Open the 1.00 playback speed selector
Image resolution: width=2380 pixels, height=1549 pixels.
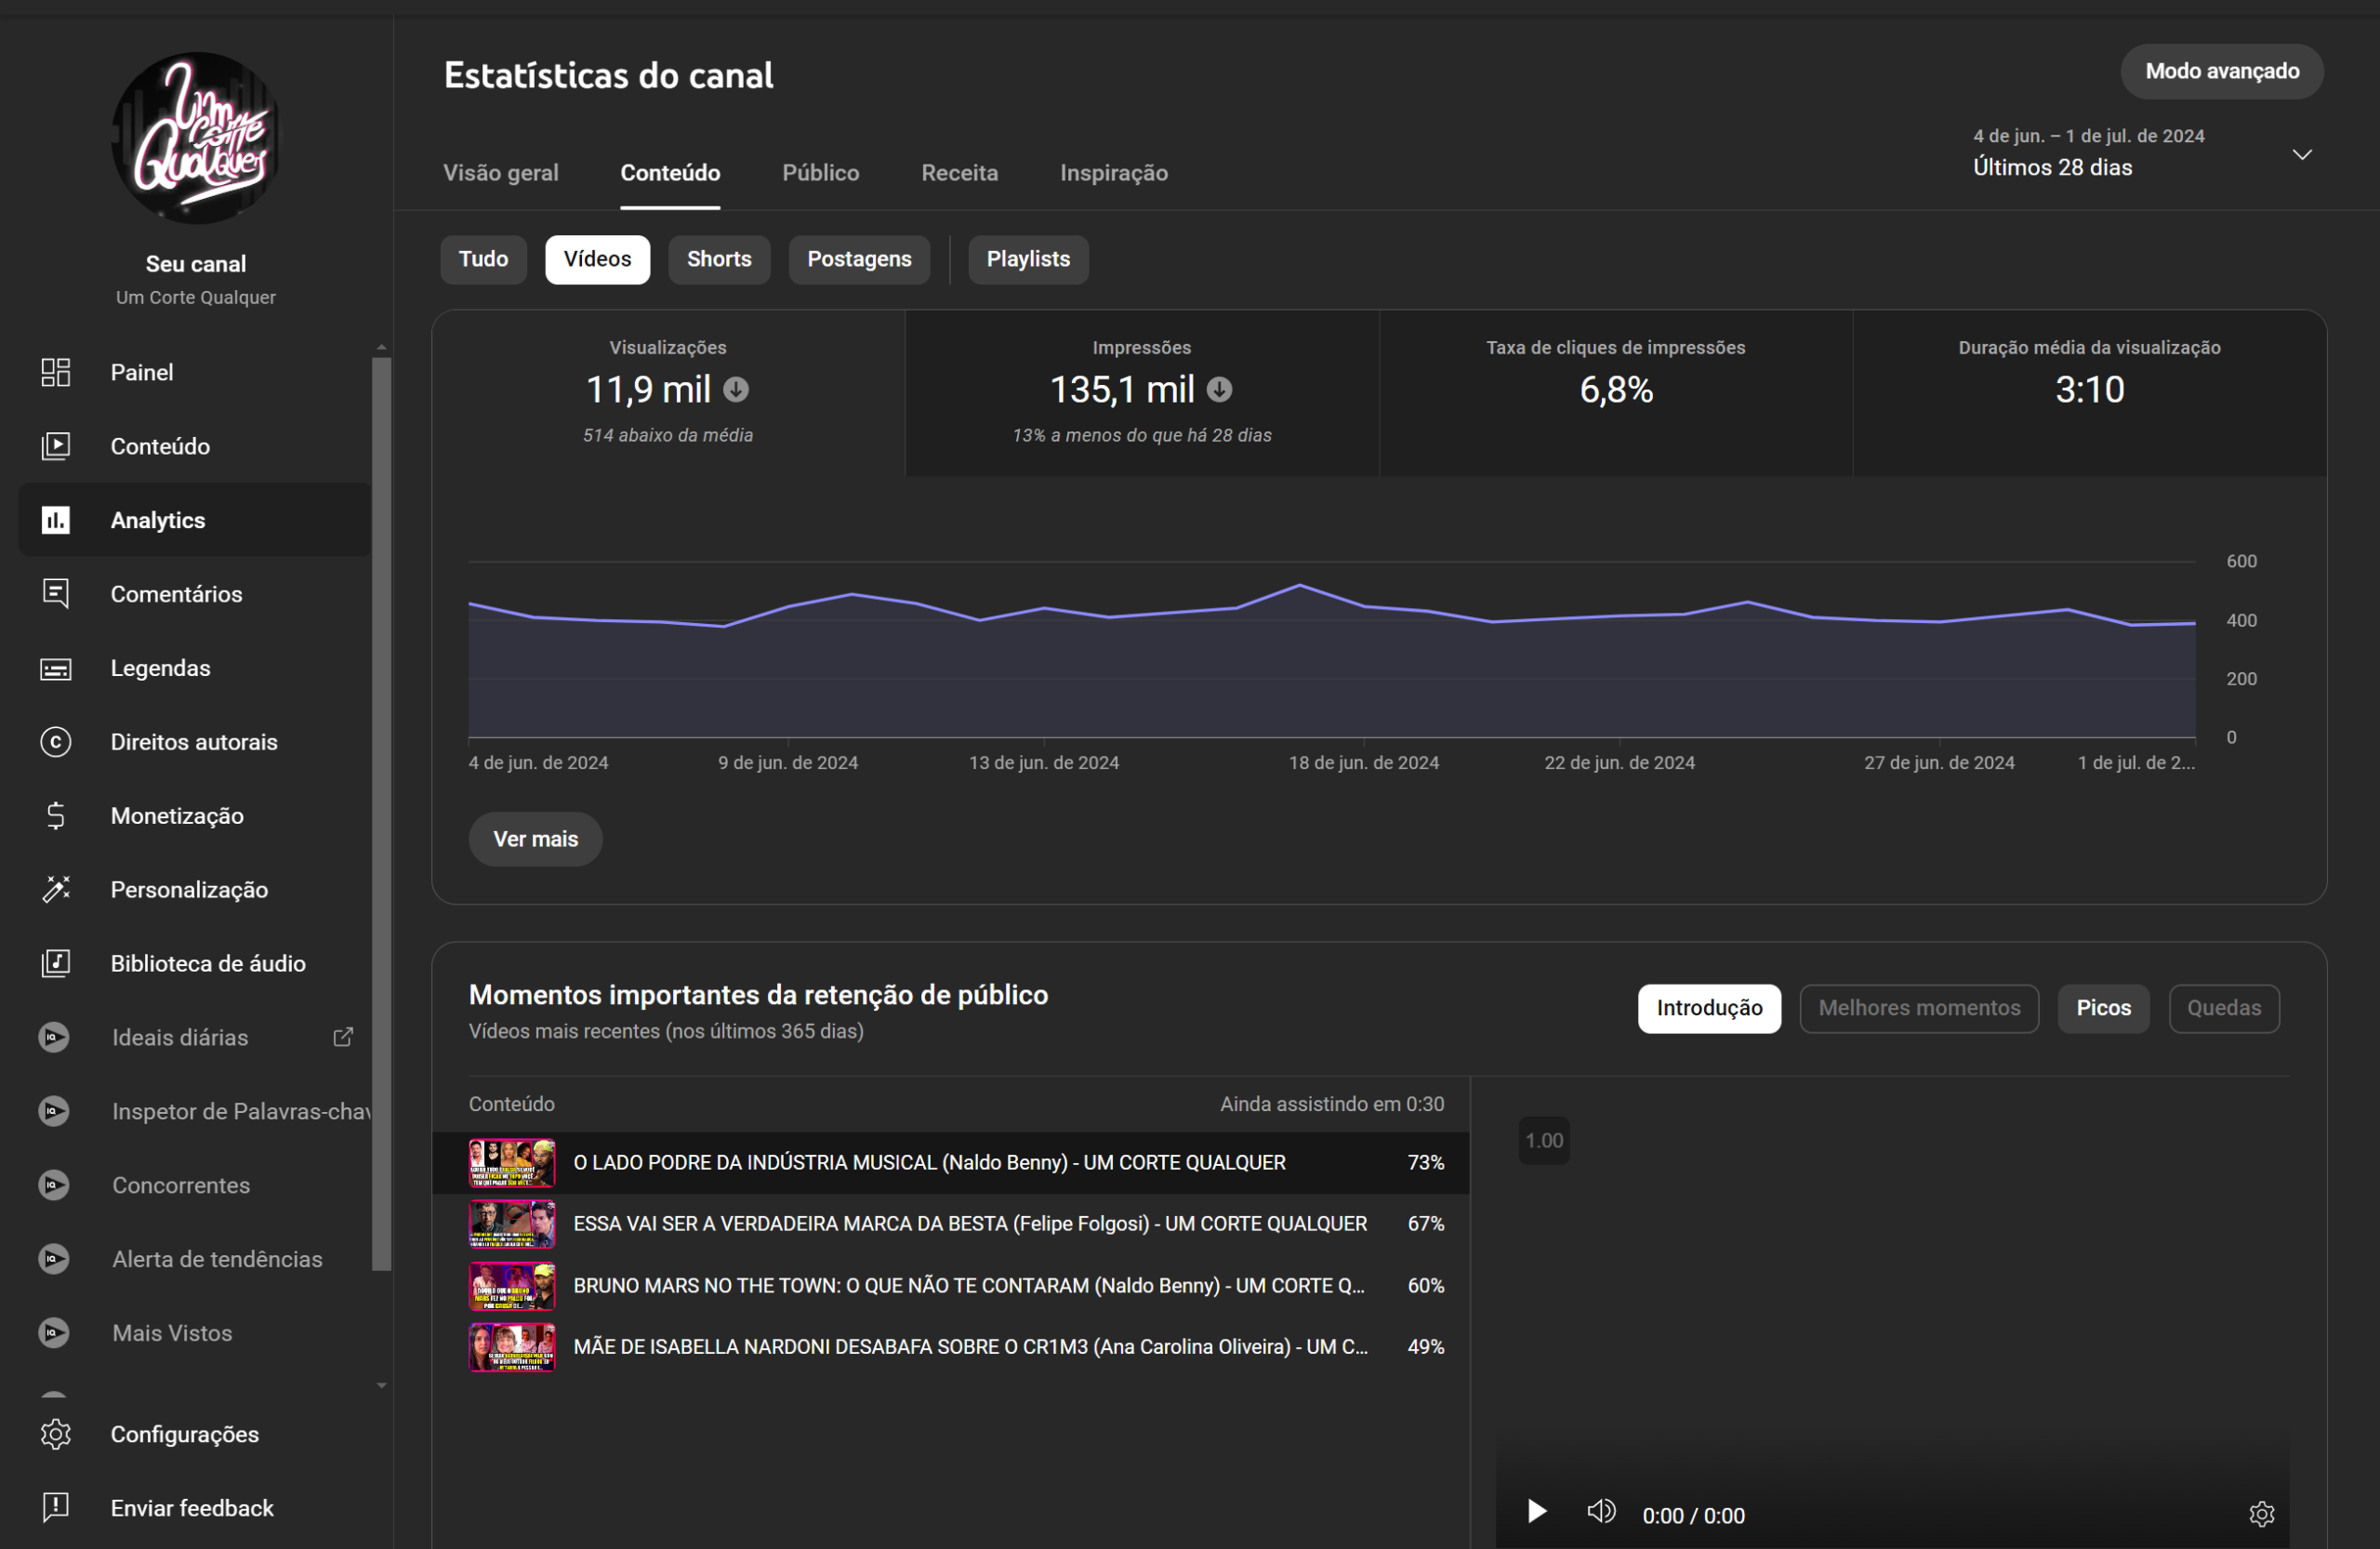pos(1543,1140)
